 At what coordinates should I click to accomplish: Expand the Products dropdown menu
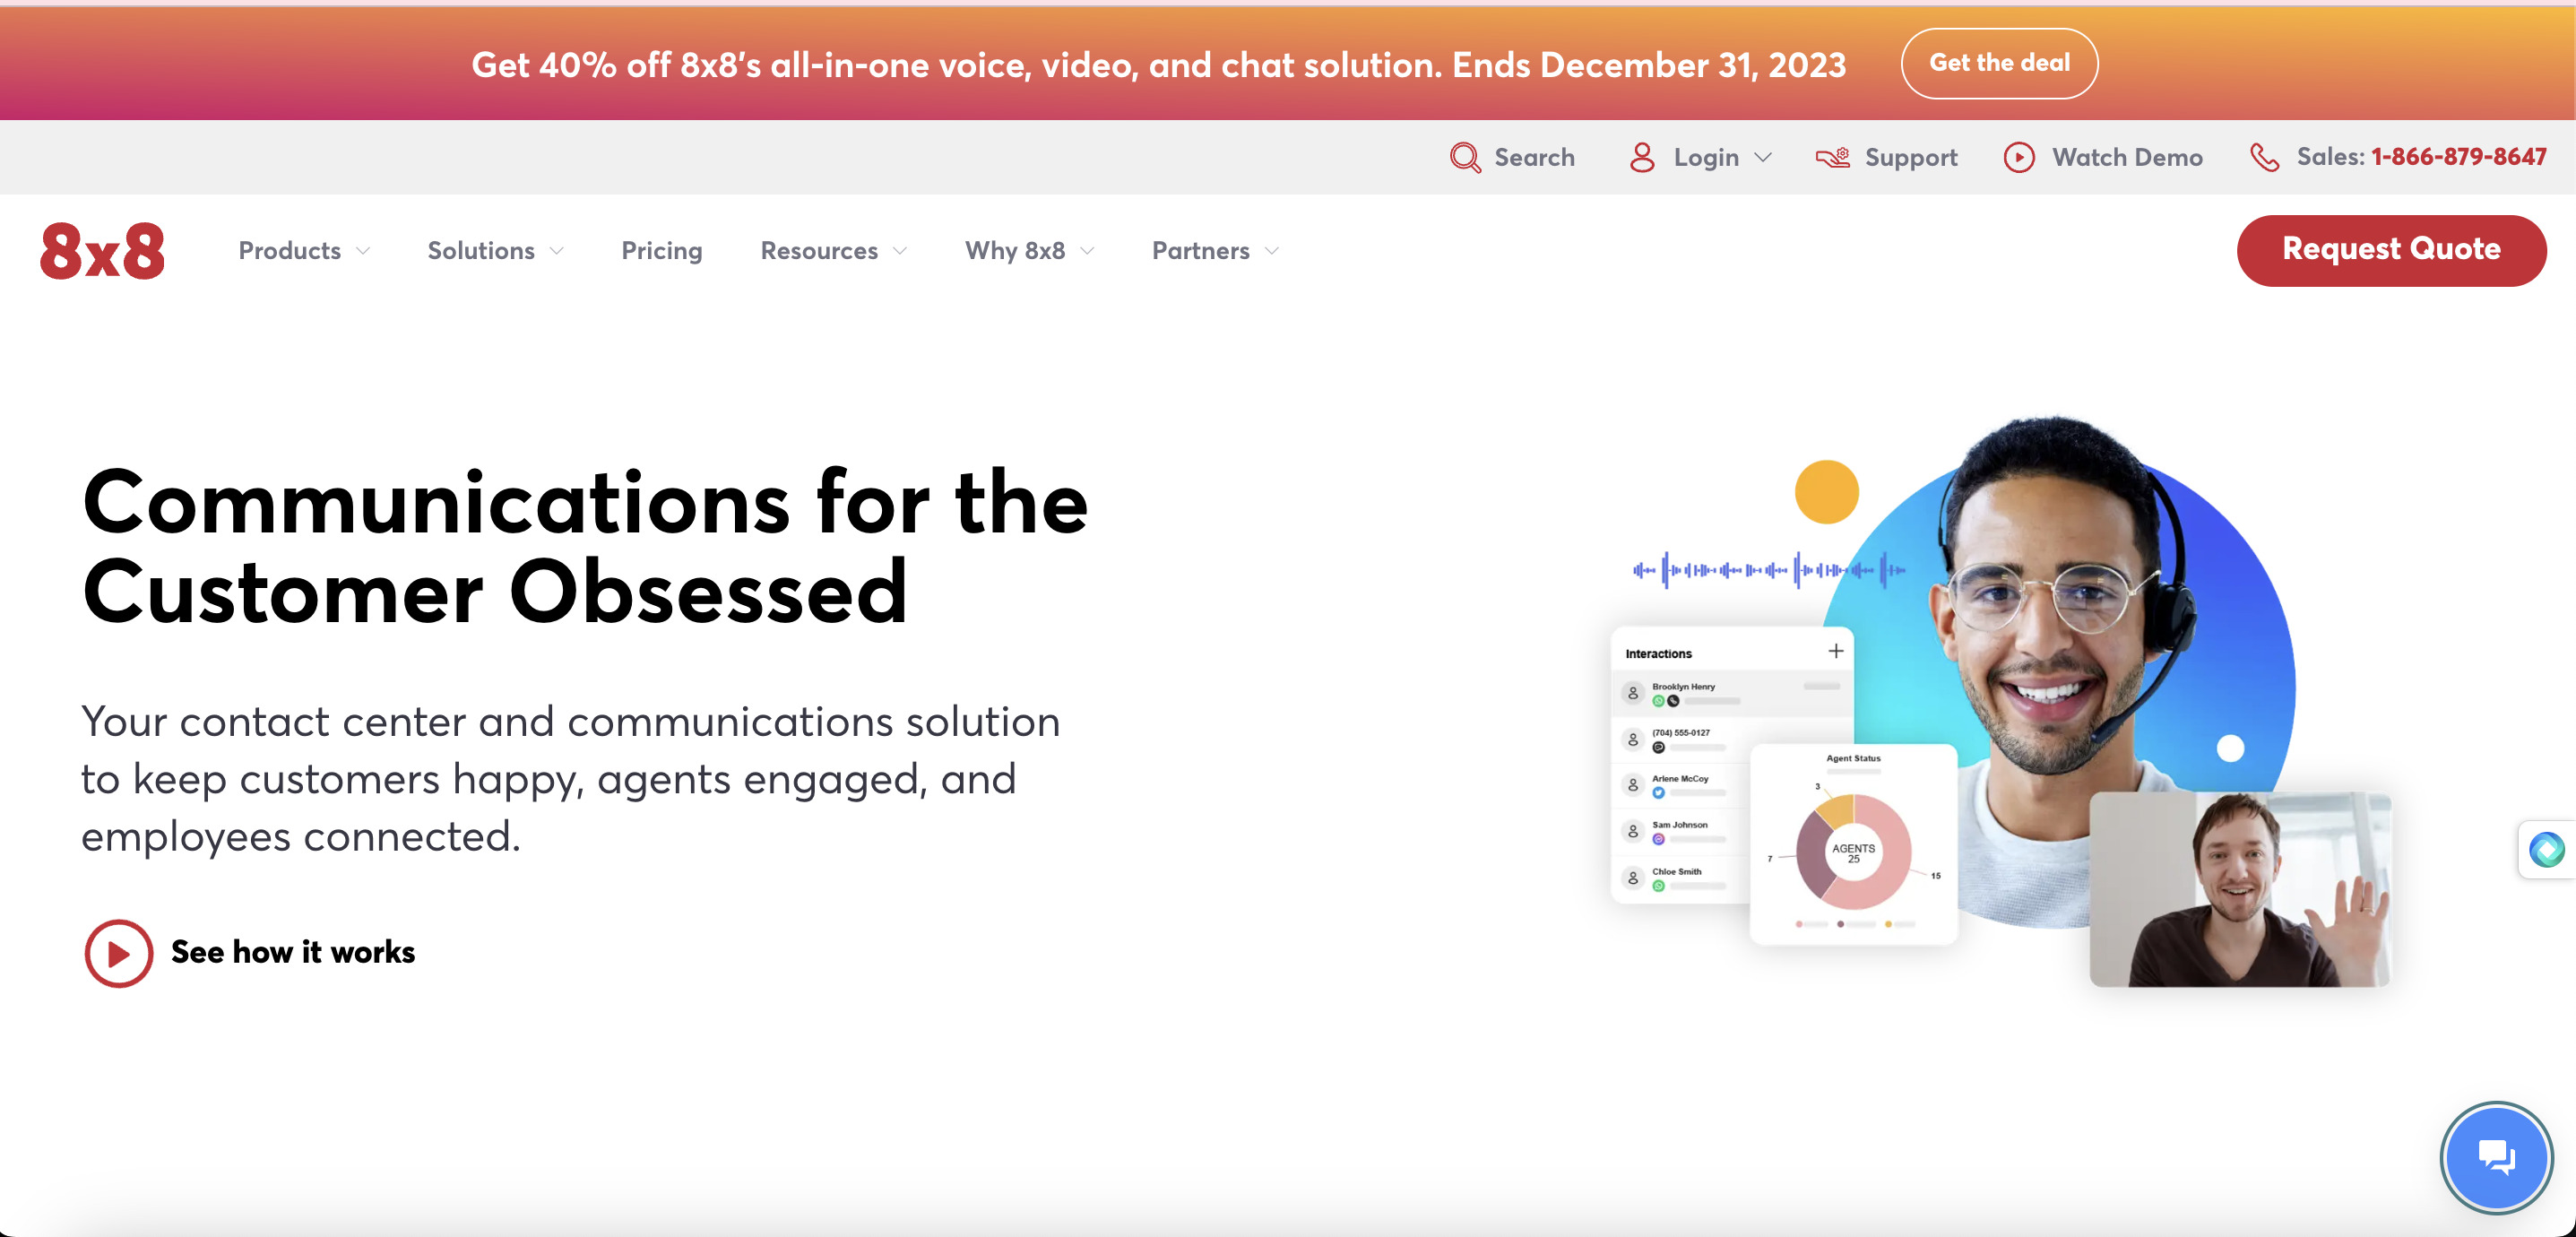(x=302, y=250)
